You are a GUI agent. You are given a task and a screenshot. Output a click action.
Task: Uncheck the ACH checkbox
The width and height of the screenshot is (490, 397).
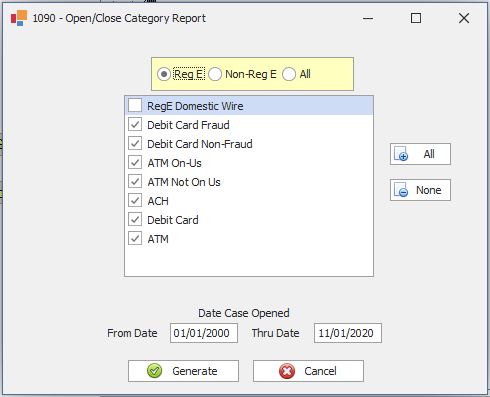coord(135,200)
